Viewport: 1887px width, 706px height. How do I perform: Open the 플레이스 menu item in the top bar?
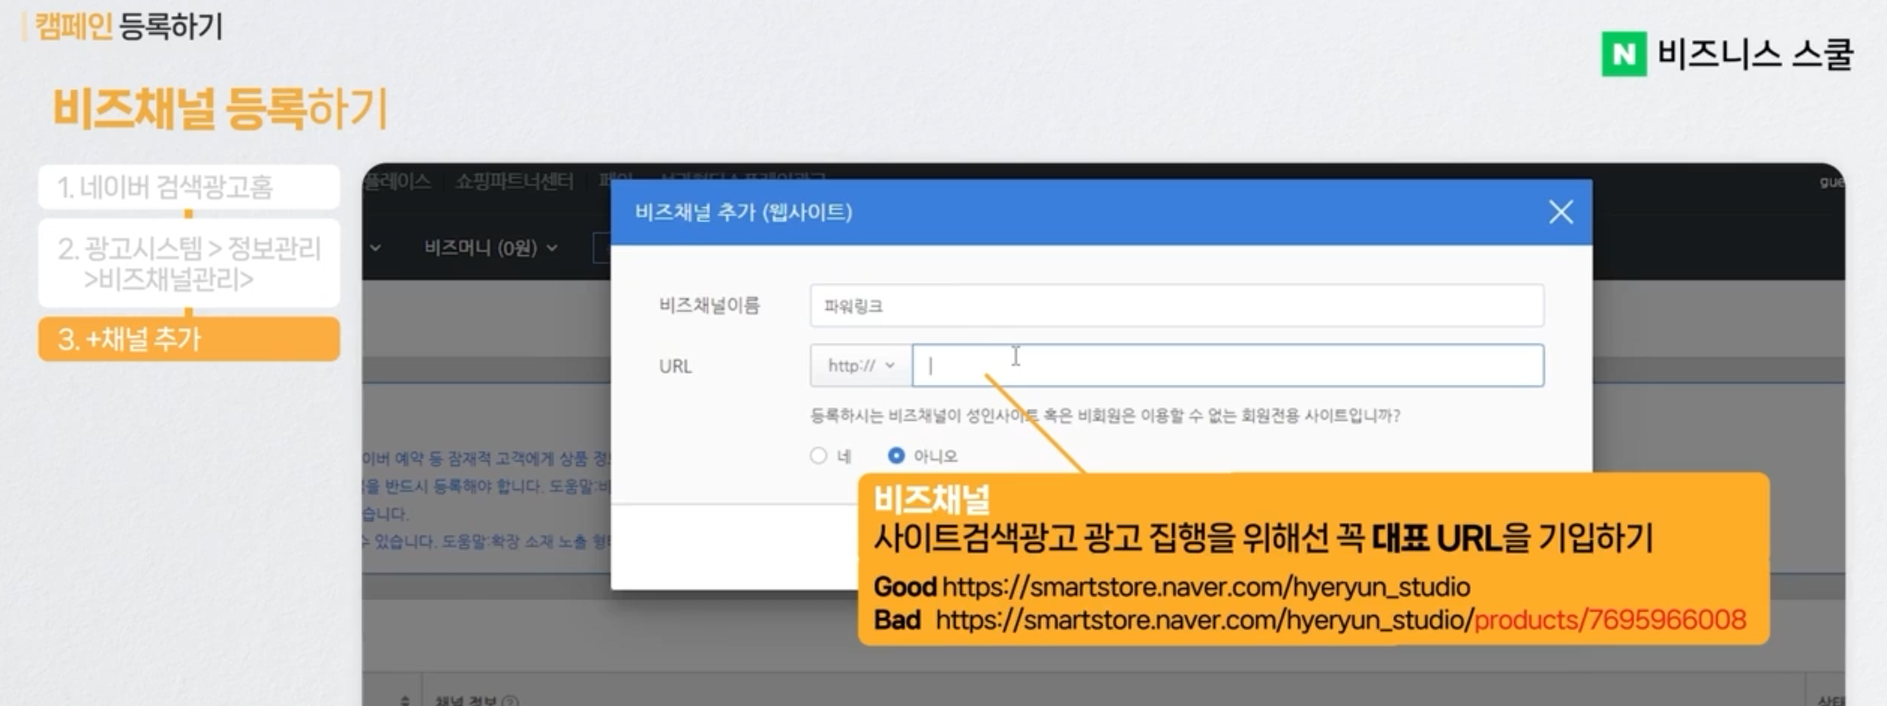397,181
